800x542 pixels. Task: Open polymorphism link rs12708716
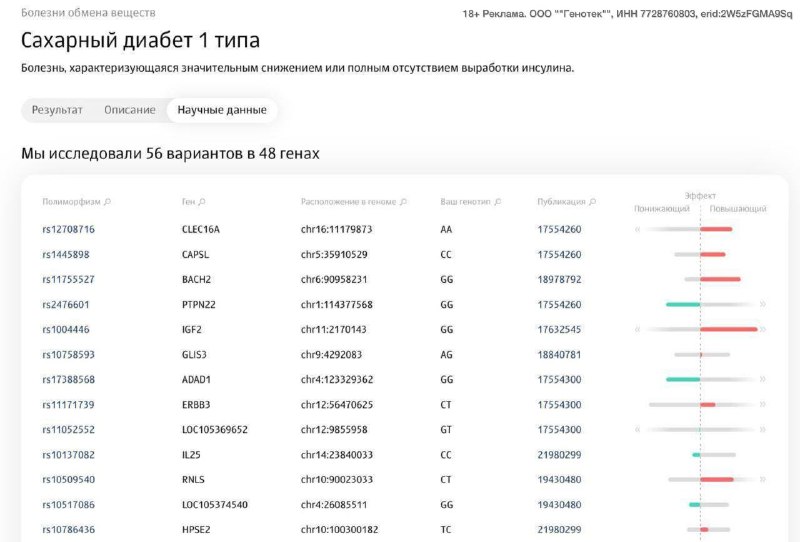point(68,230)
